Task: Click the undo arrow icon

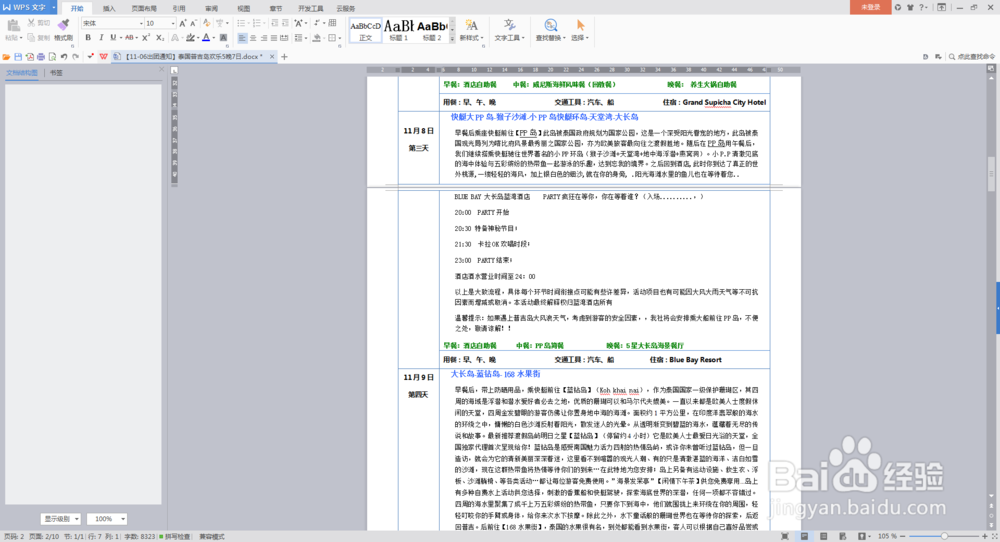Action: point(64,57)
